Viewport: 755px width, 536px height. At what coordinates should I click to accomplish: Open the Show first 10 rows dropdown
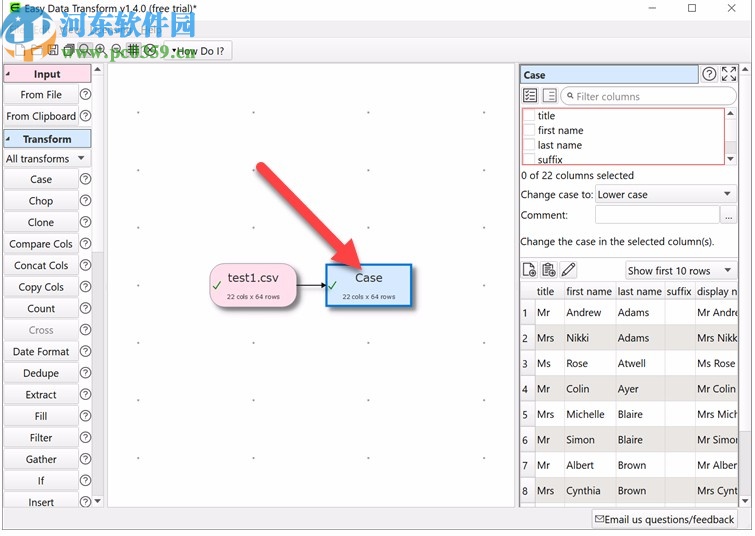pos(680,271)
